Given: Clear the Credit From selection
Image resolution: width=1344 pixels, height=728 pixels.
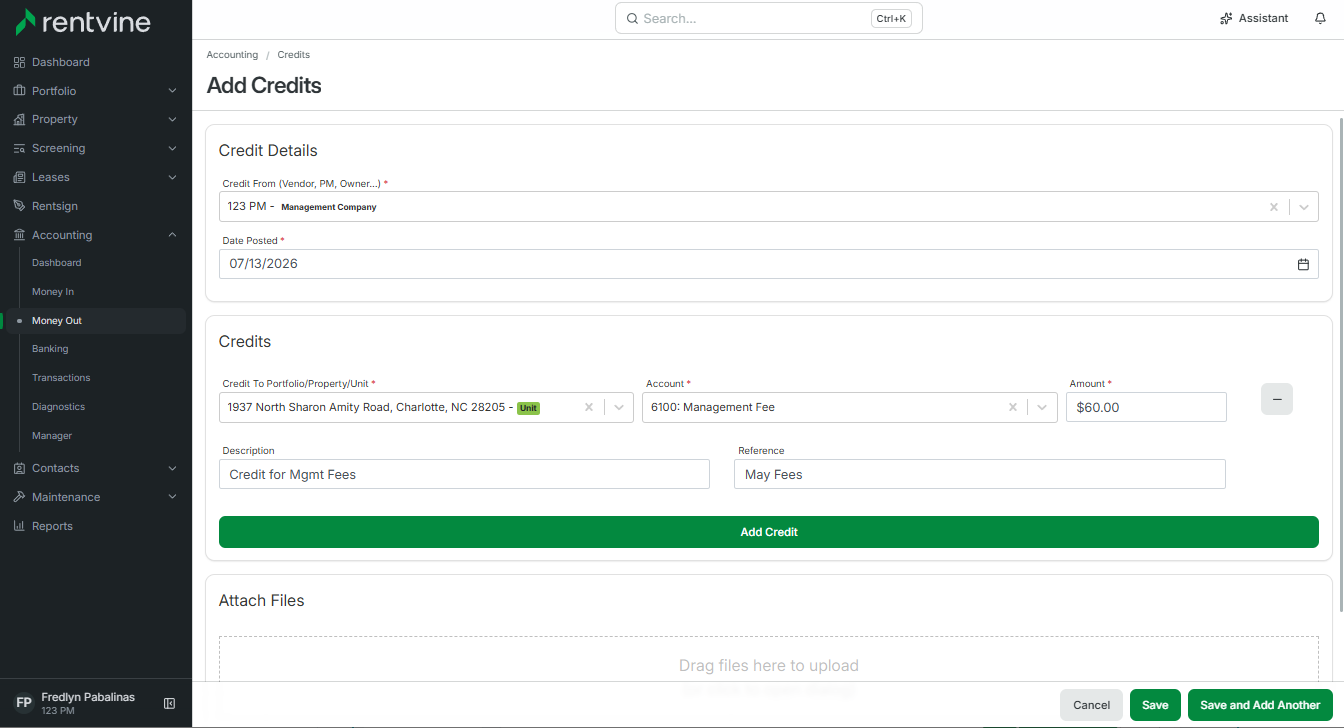Looking at the screenshot, I should click(x=1274, y=207).
